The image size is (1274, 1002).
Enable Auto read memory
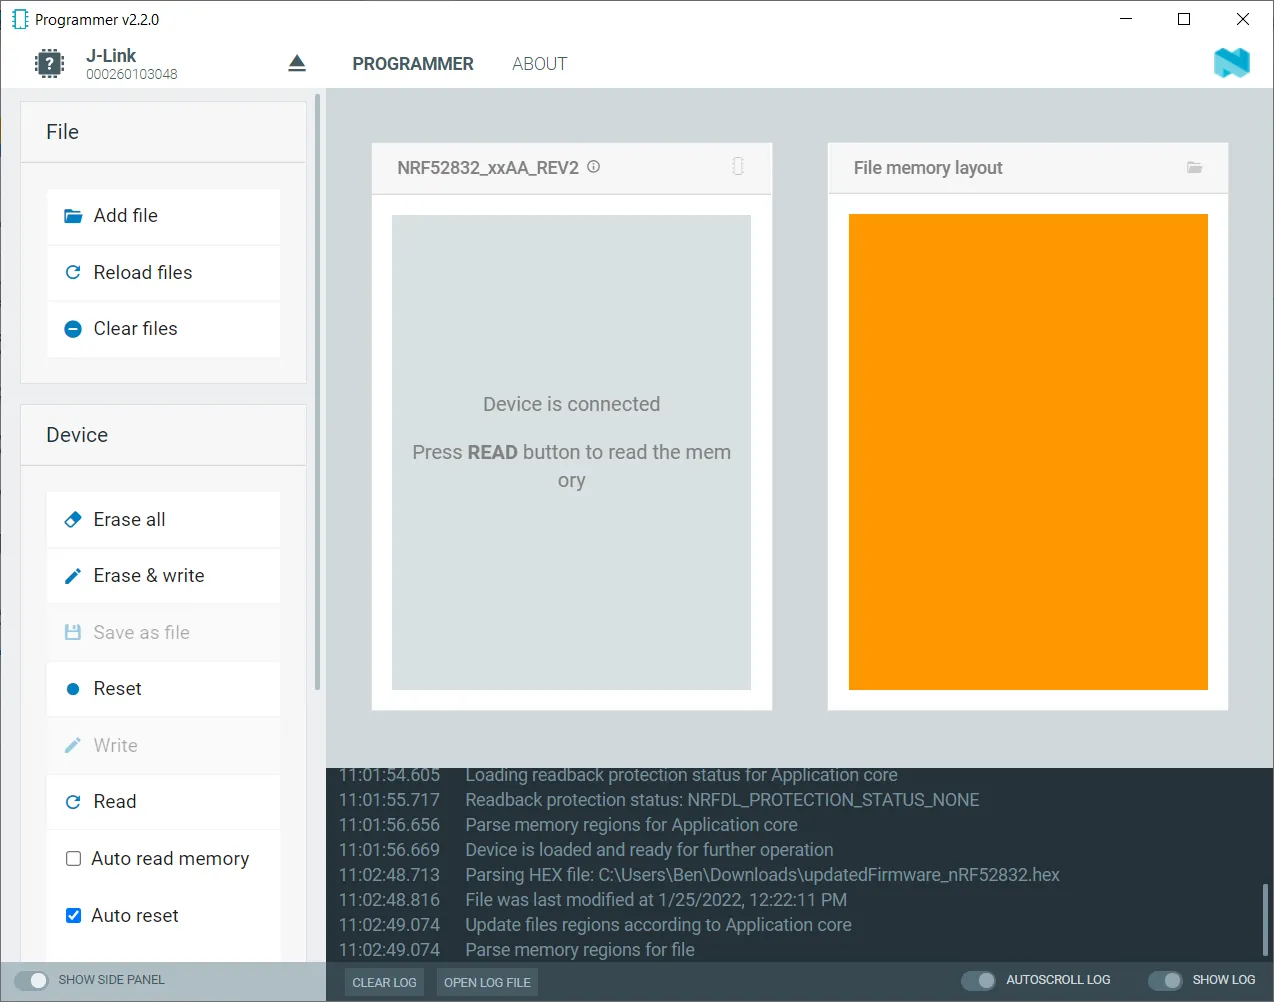pos(73,858)
